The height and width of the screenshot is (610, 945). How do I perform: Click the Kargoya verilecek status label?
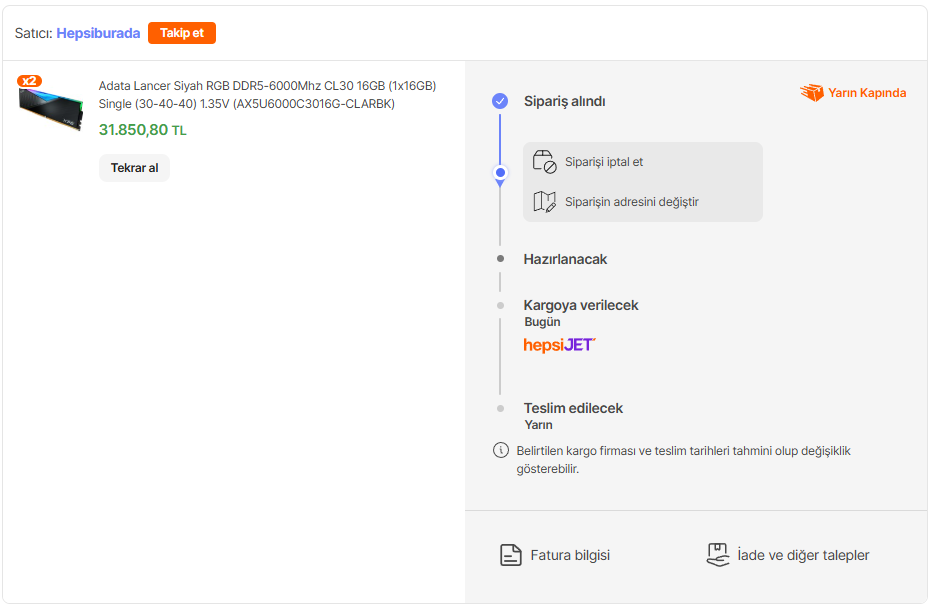pos(581,305)
